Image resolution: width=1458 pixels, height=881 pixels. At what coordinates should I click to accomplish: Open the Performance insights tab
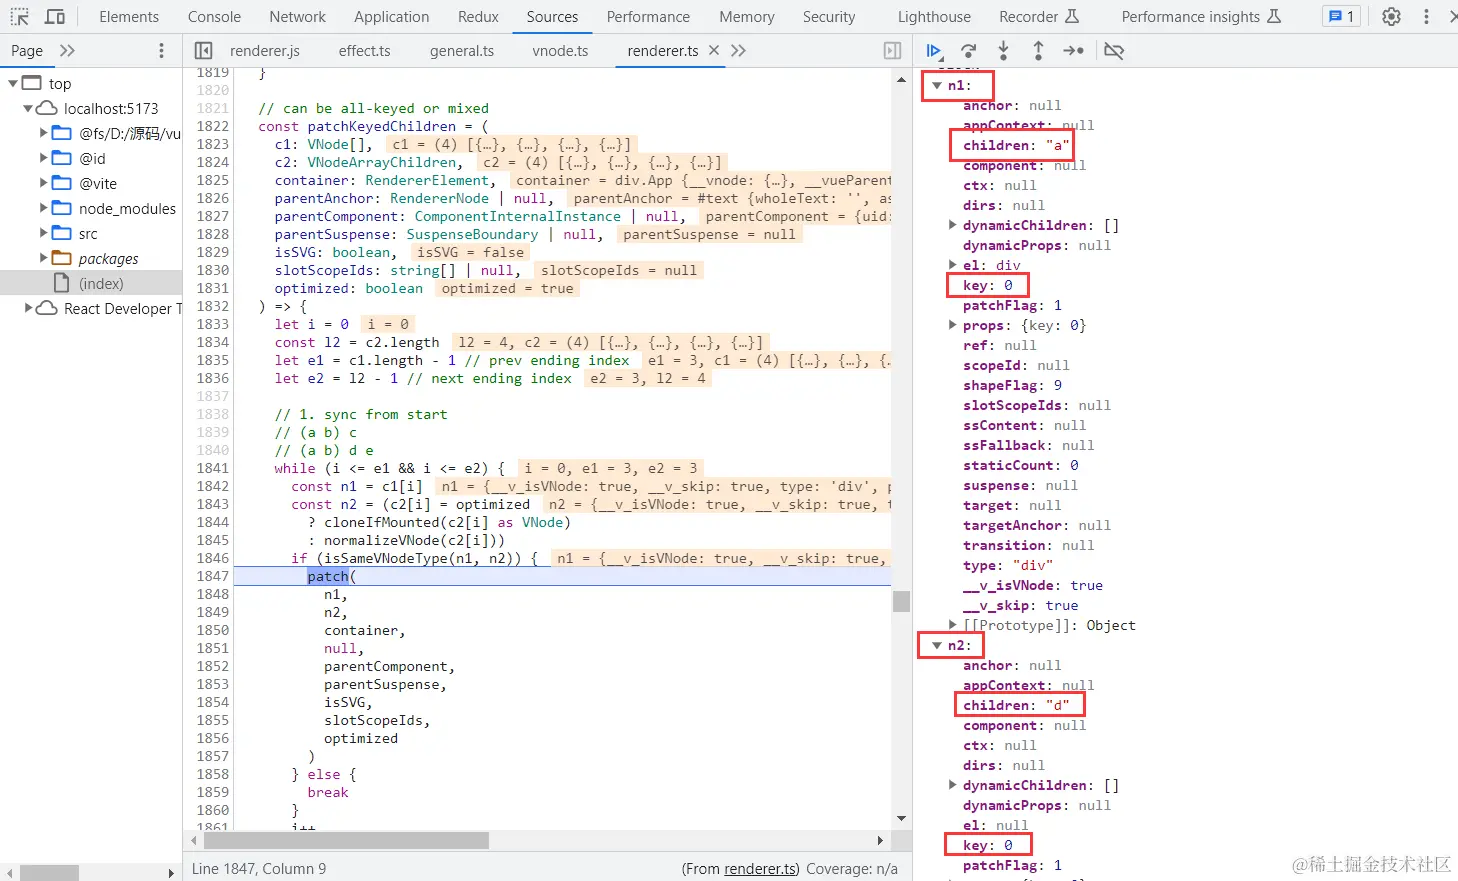(x=1200, y=17)
